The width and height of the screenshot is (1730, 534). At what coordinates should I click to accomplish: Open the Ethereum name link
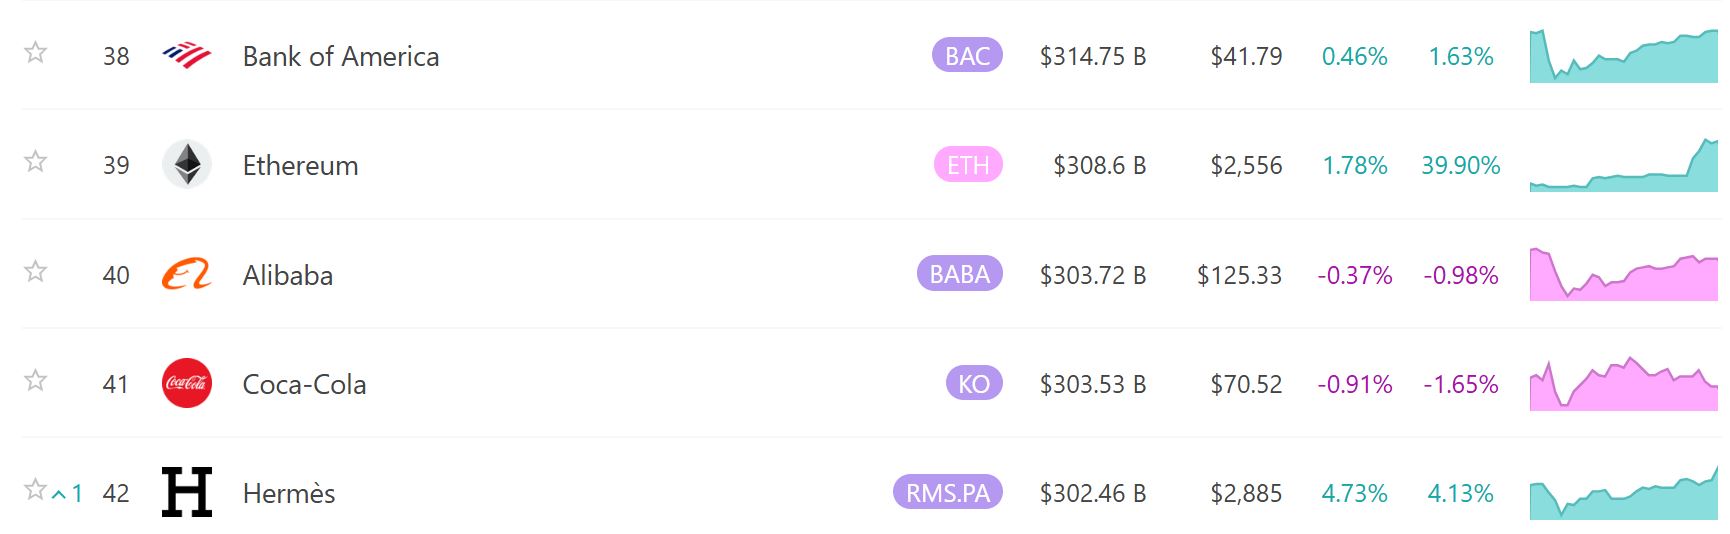(300, 166)
